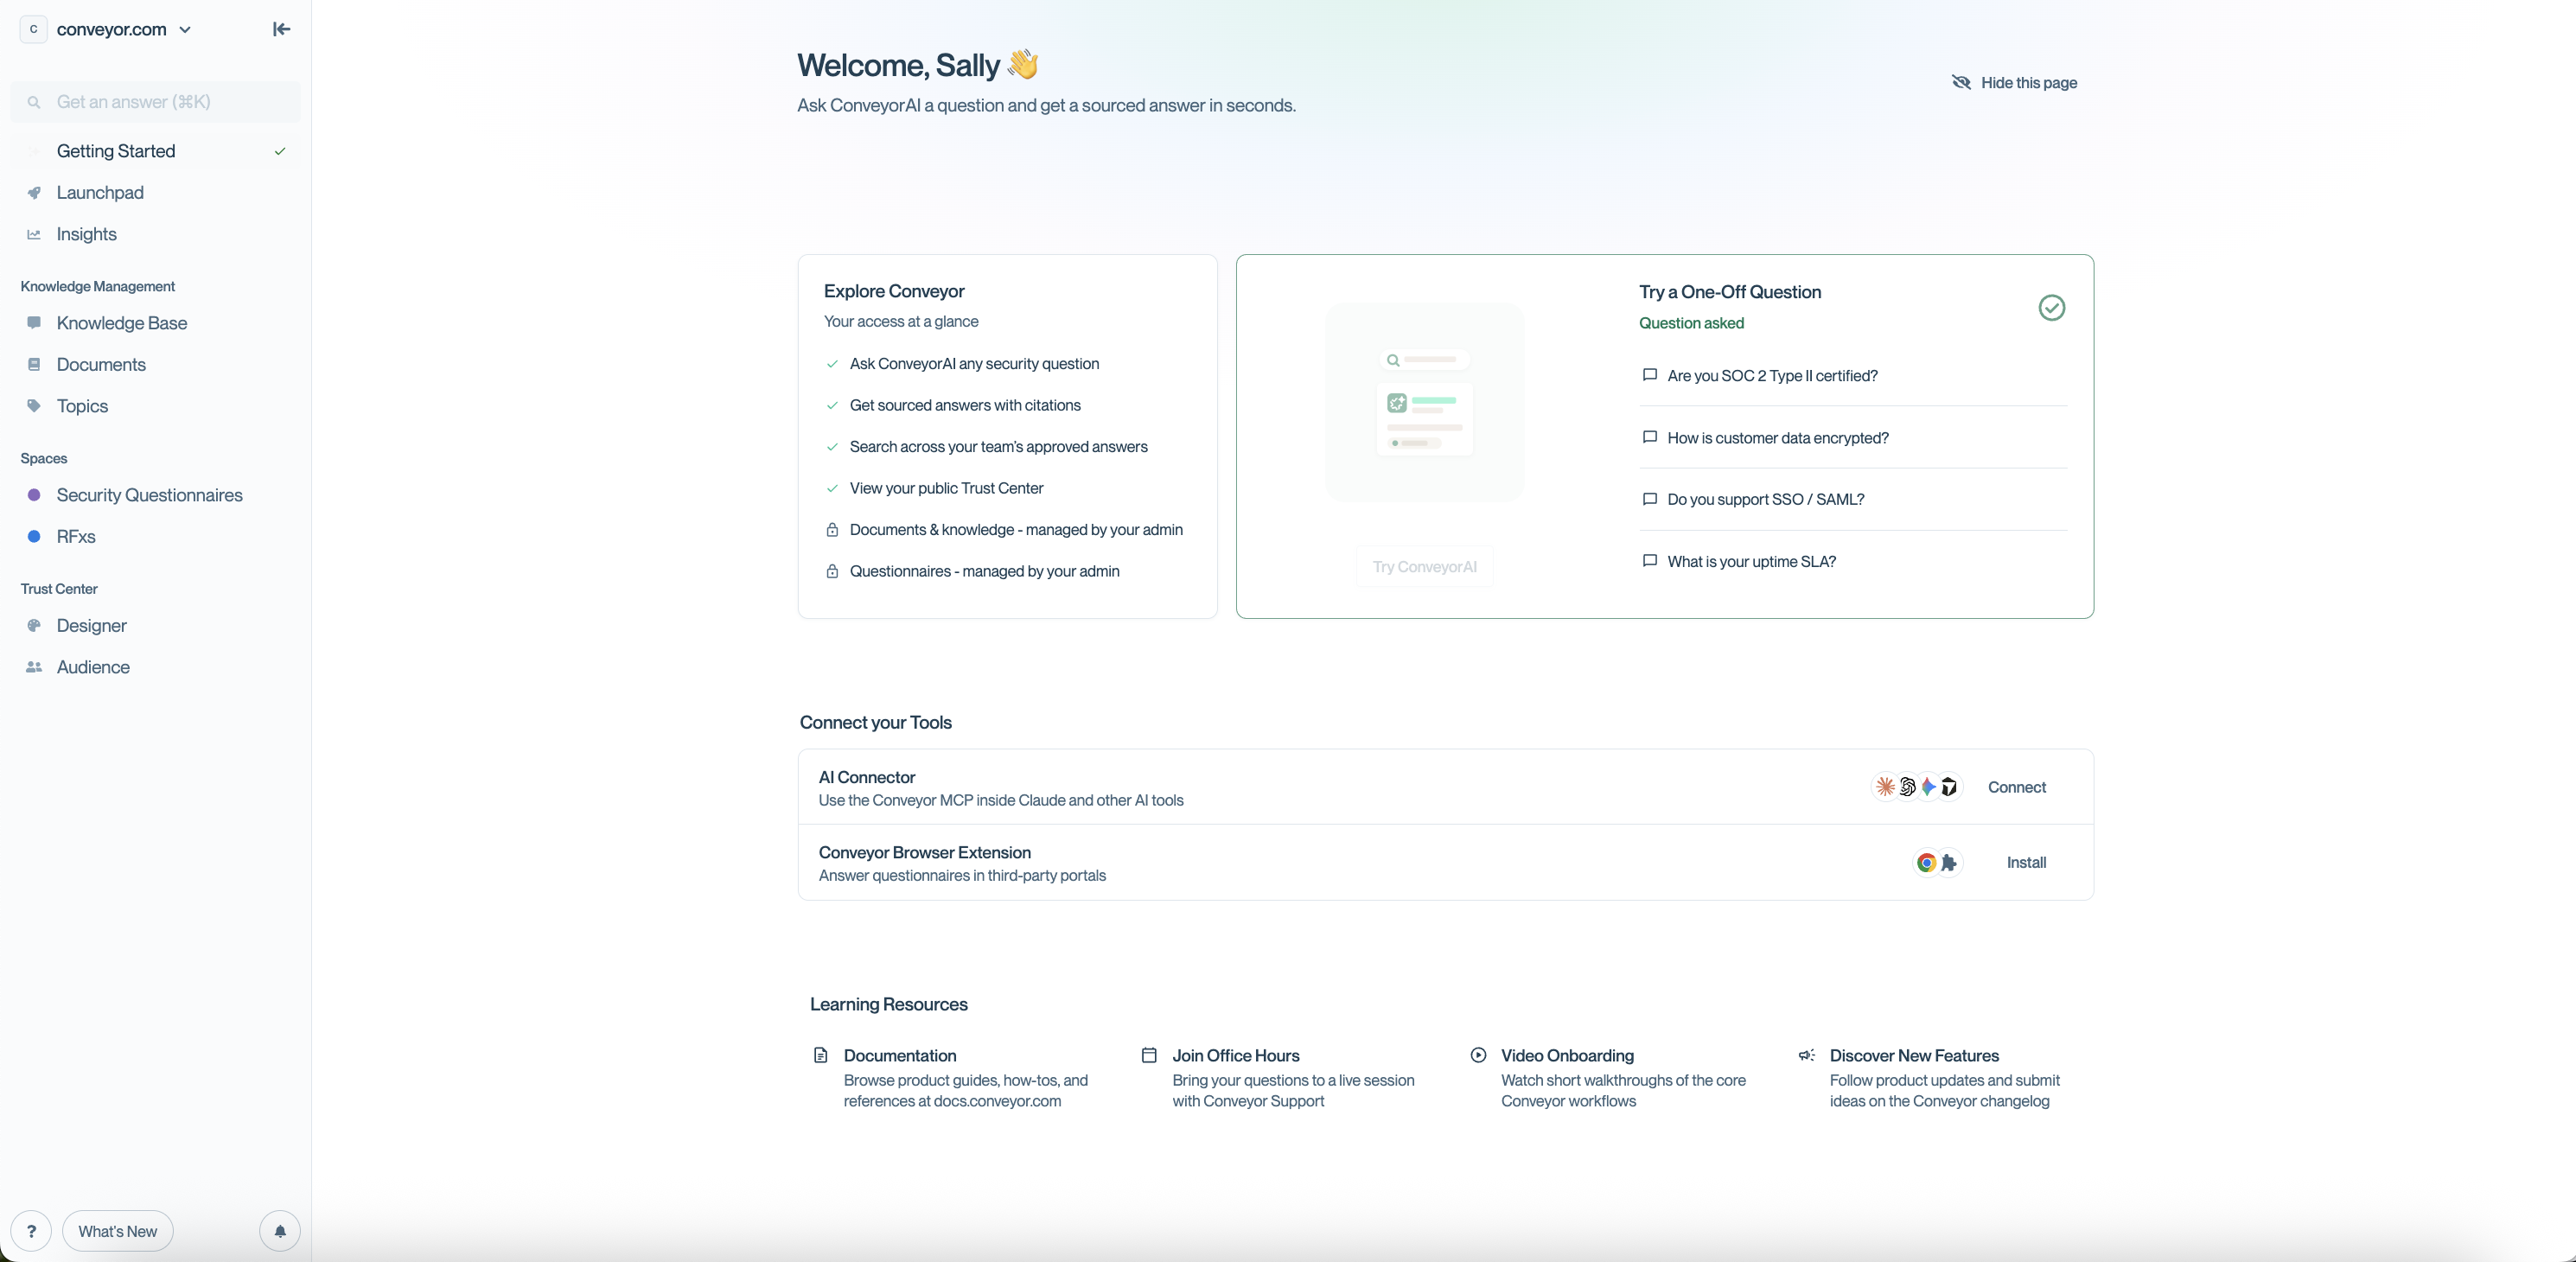Click lock icon beside Questionnaires
The image size is (2576, 1262).
[x=832, y=571]
